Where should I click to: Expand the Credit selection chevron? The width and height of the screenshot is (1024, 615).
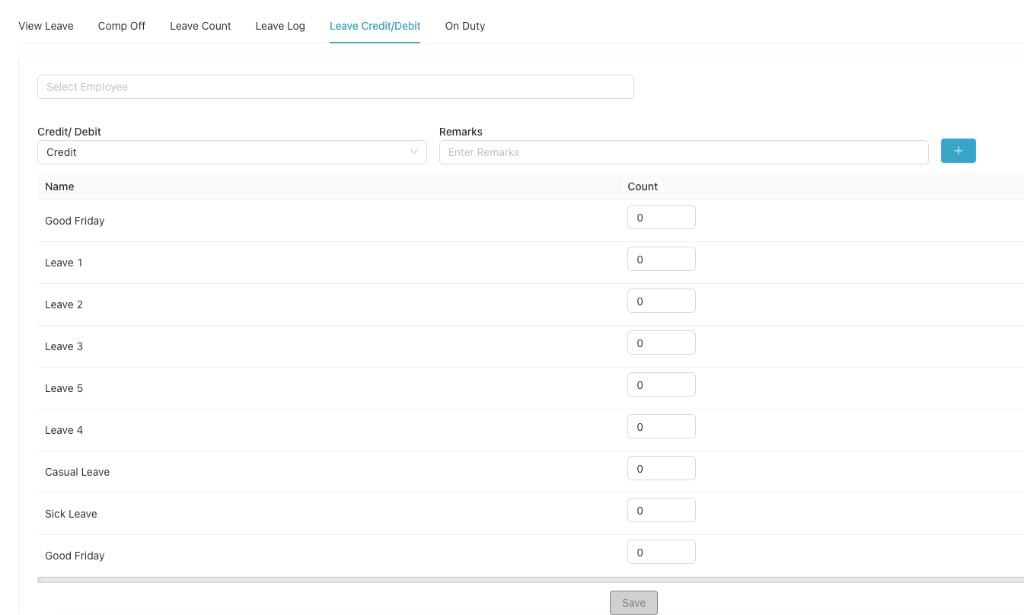pos(414,151)
